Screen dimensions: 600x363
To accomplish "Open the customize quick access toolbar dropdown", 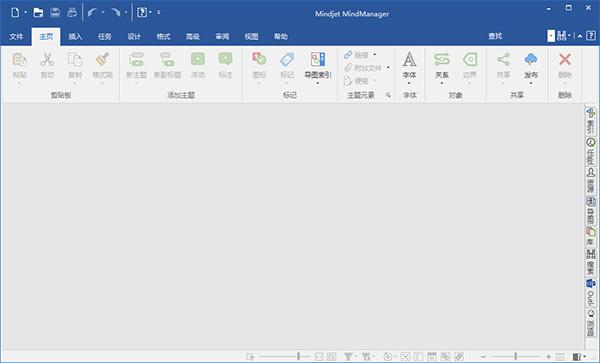I will click(158, 13).
